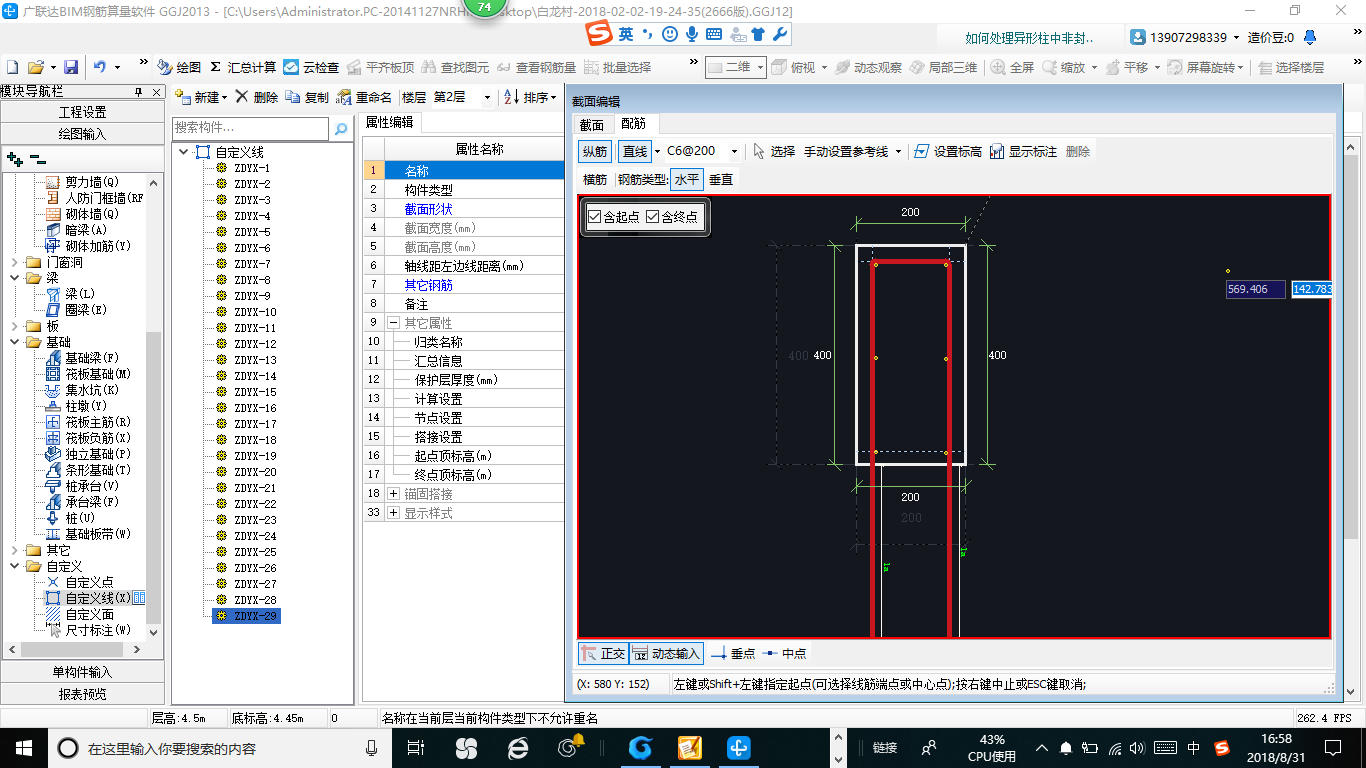
Task: Click 新建 to create a component
Action: 200,97
